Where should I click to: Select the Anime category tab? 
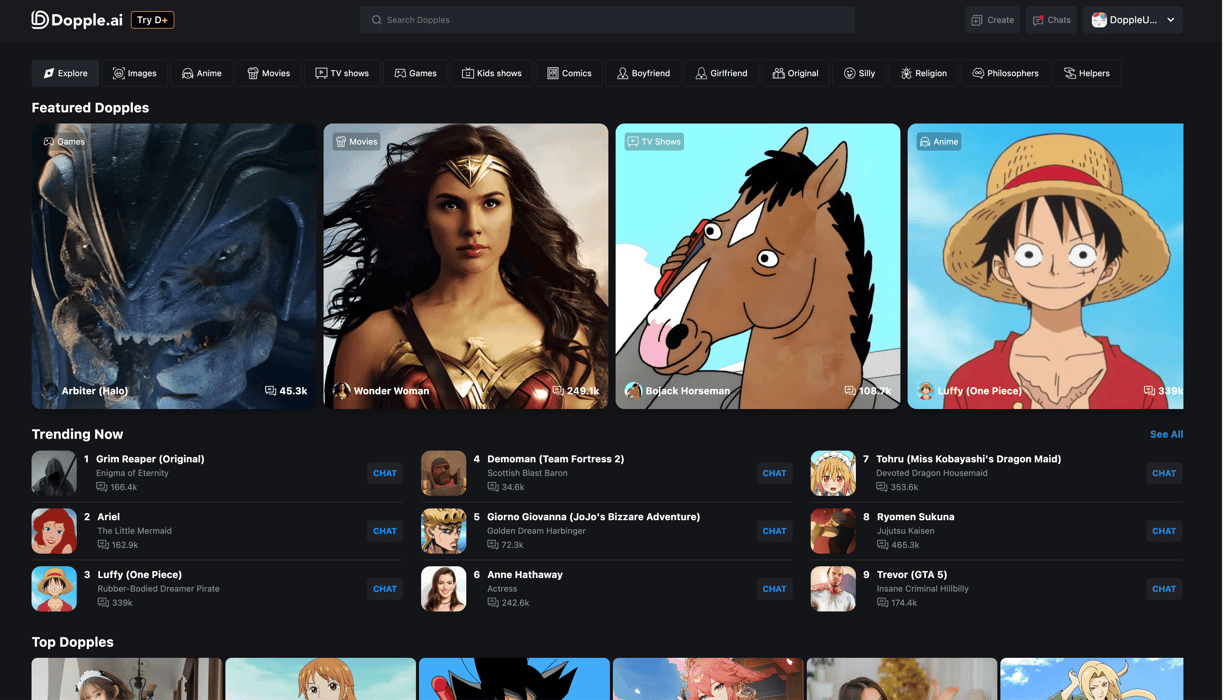pyautogui.click(x=202, y=73)
